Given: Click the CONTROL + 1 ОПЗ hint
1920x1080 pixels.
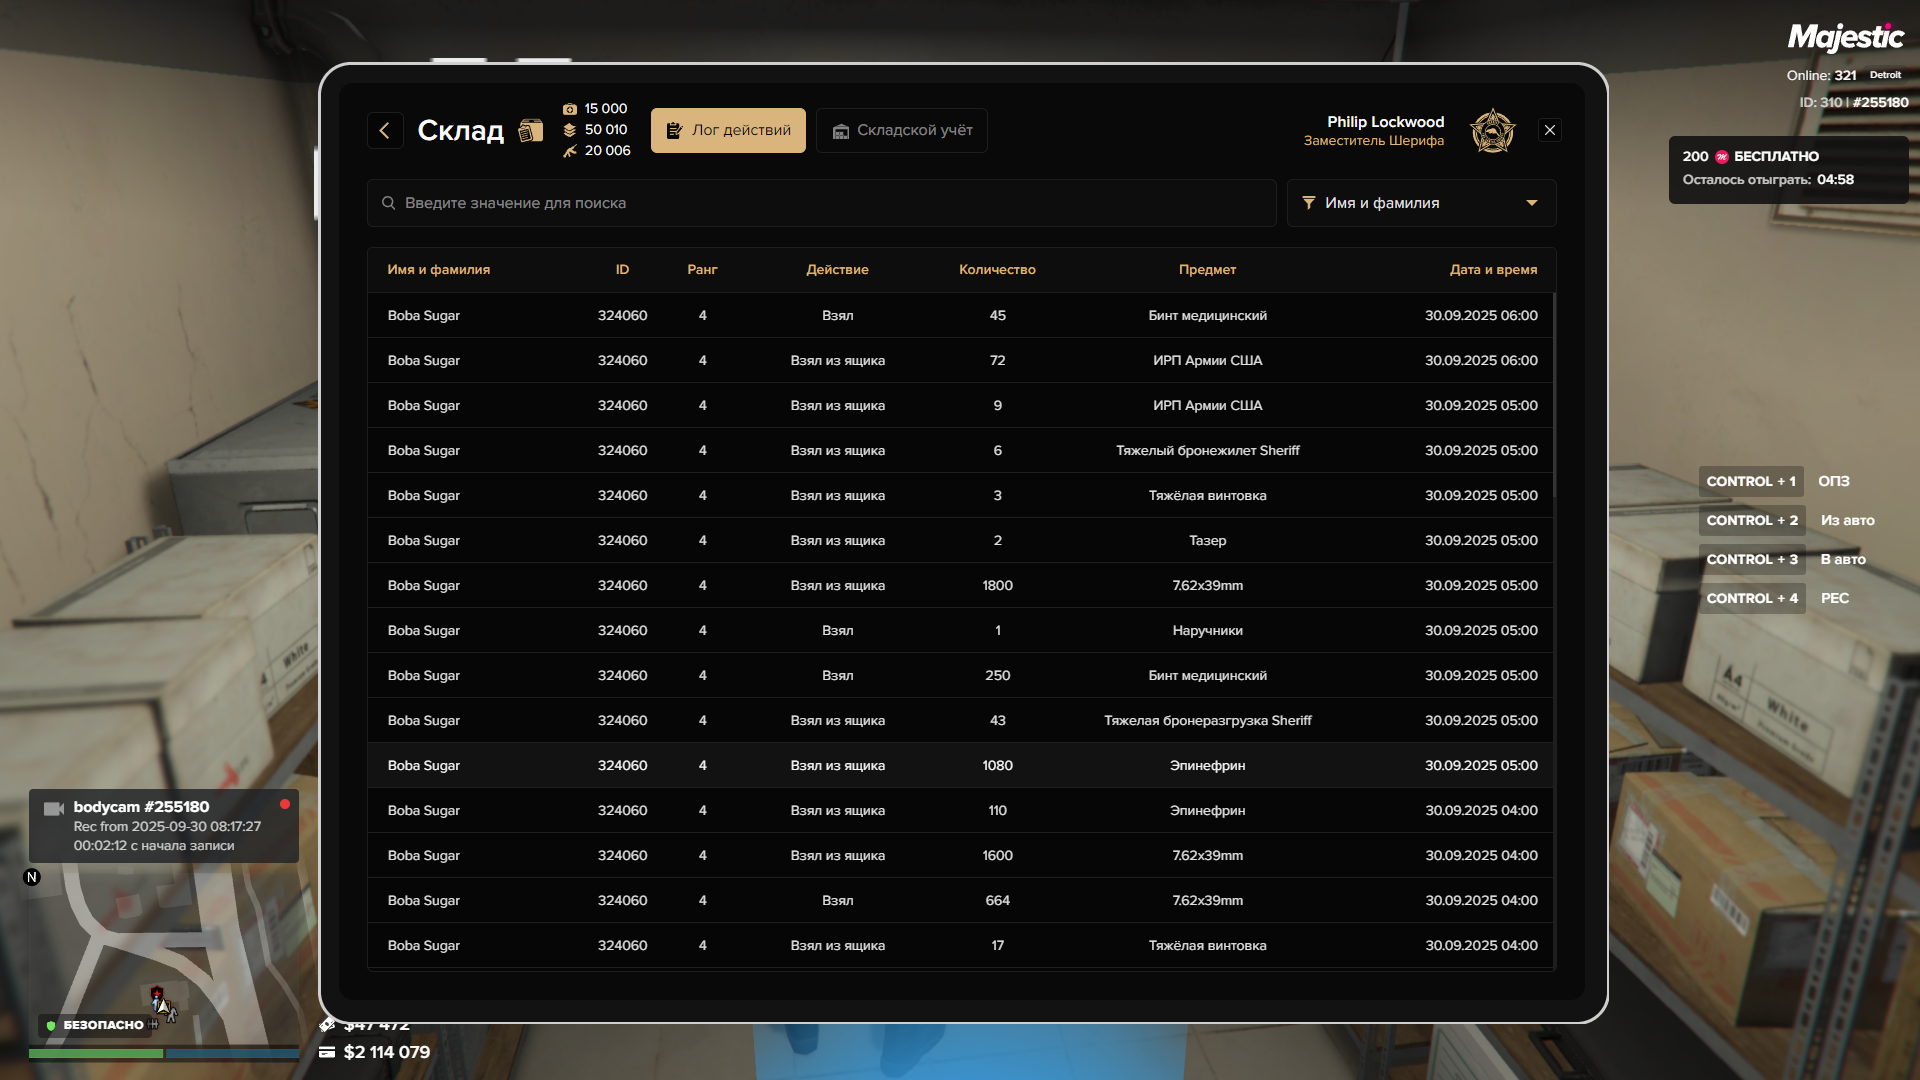Looking at the screenshot, I should pos(1751,481).
